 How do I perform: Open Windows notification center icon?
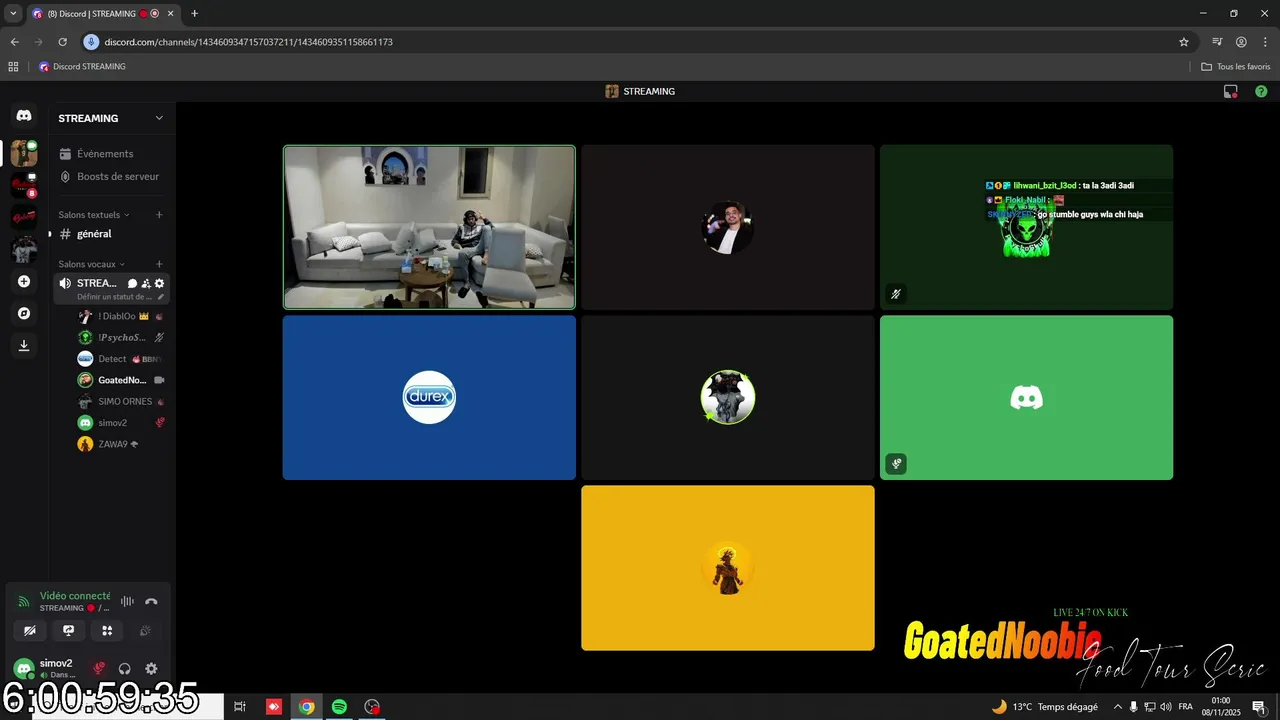1259,707
